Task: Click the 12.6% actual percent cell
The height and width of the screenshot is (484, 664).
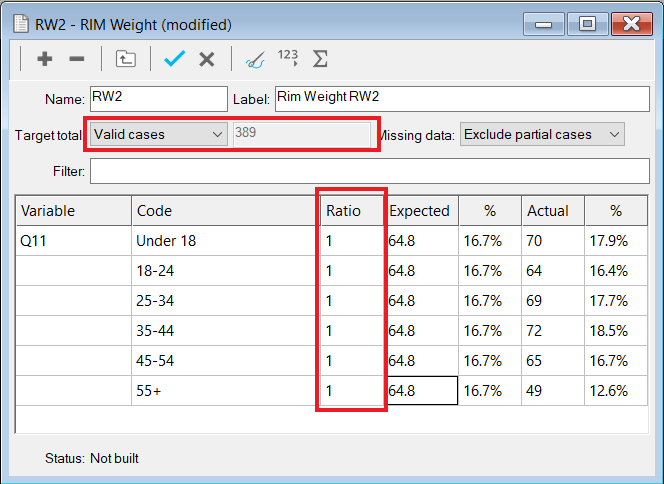Action: [616, 390]
